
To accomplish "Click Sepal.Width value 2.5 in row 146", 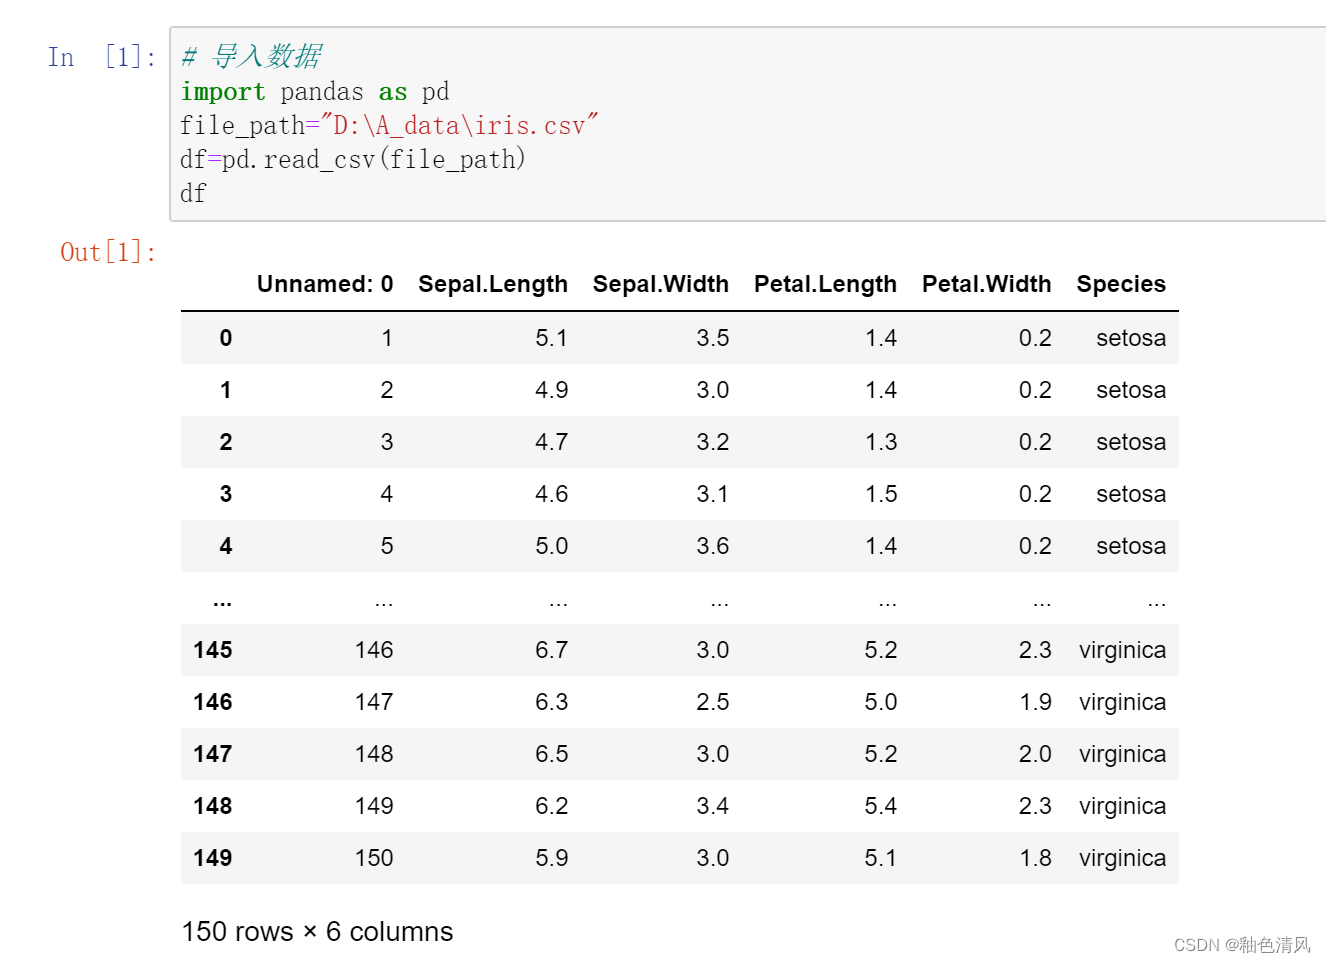I will coord(713,702).
